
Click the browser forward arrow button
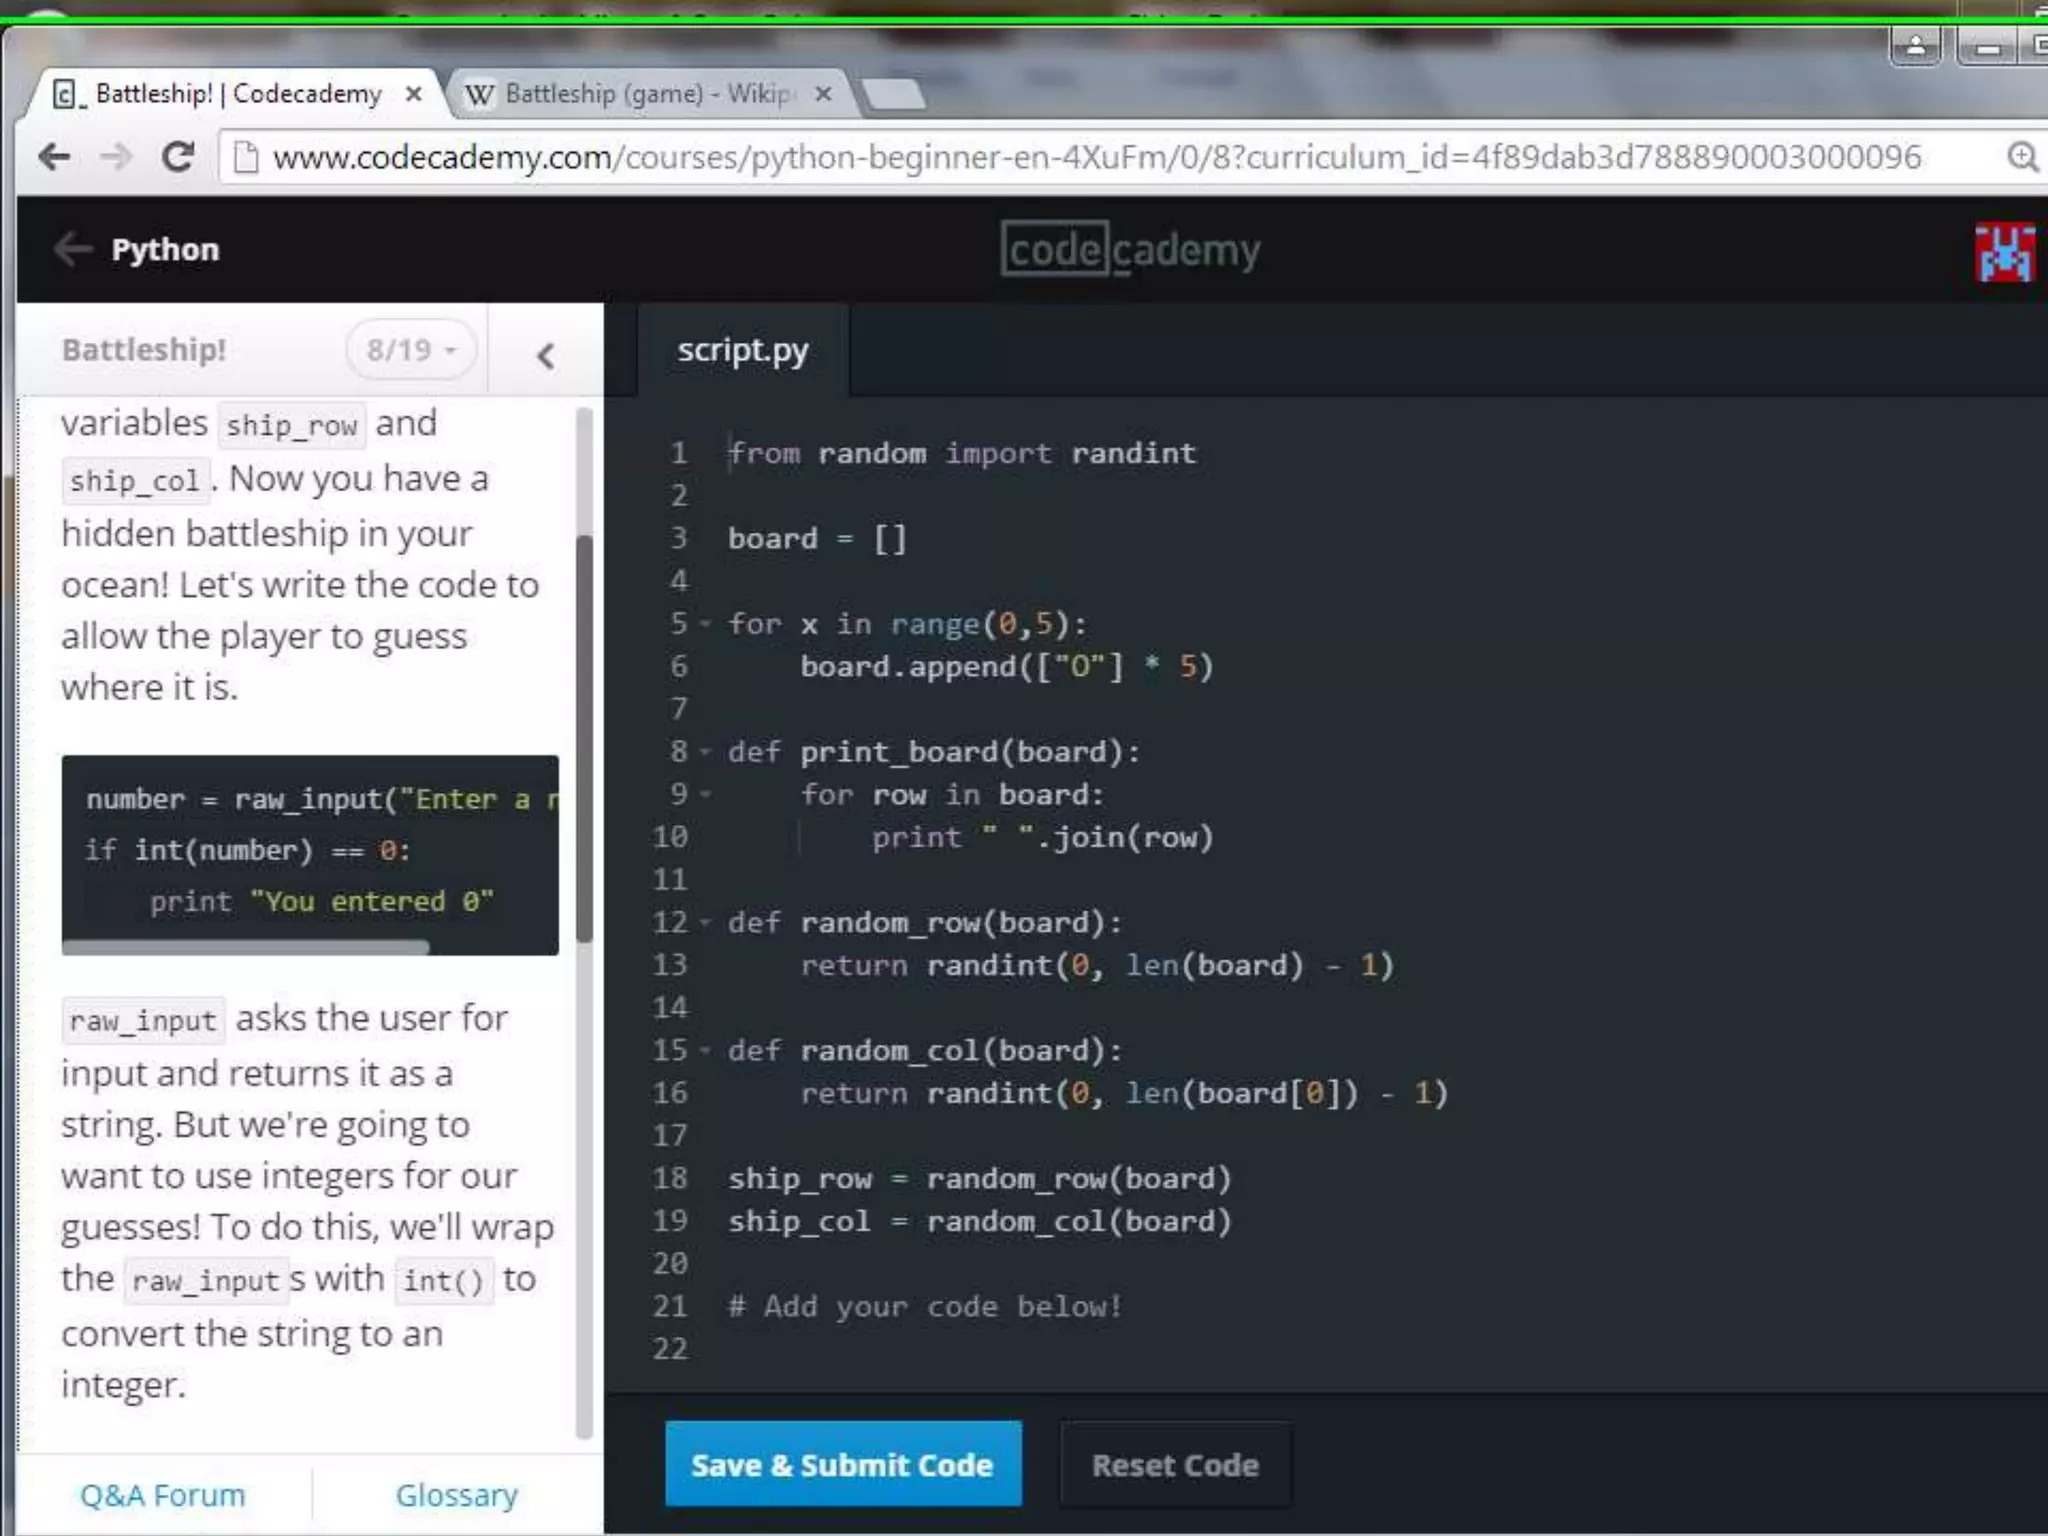116,157
